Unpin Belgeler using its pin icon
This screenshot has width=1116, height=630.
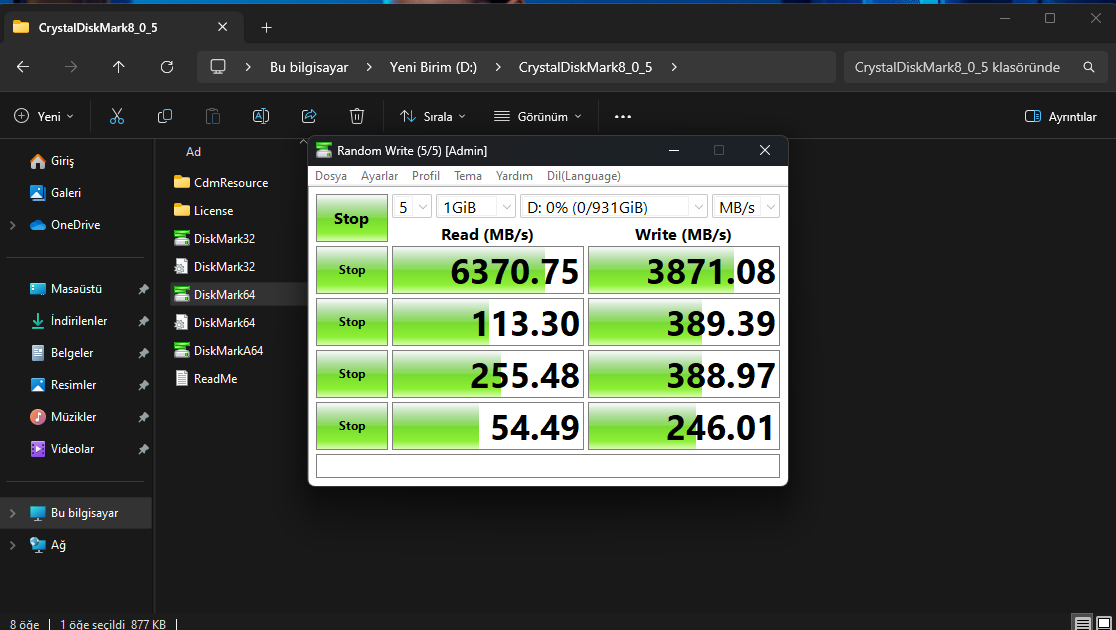pos(143,353)
